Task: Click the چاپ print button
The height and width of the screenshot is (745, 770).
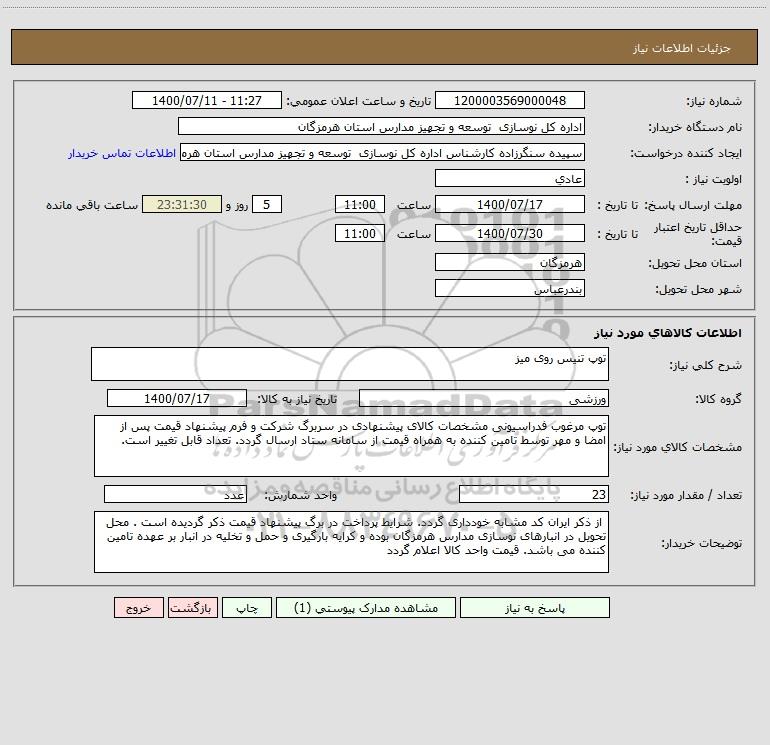Action: pos(247,607)
